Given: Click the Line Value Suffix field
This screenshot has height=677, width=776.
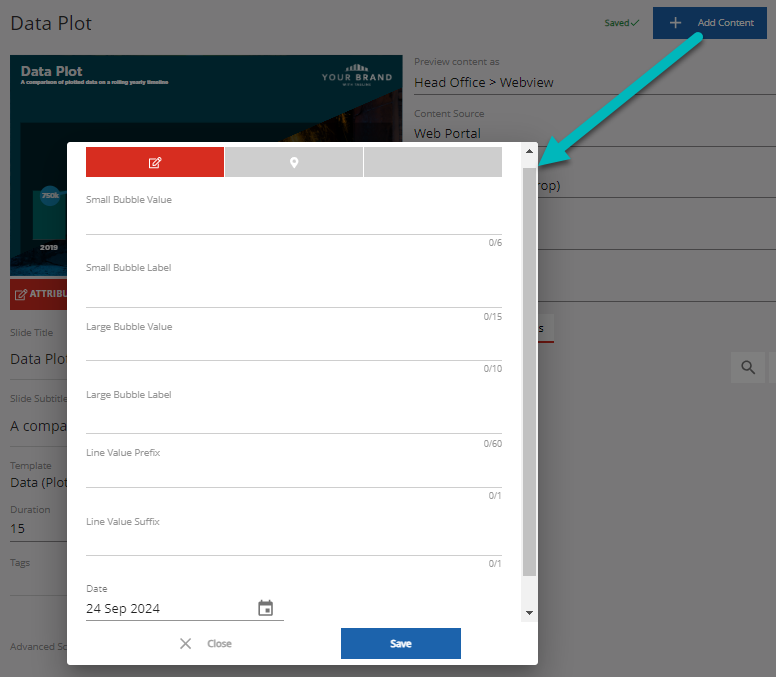Looking at the screenshot, I should click(294, 543).
